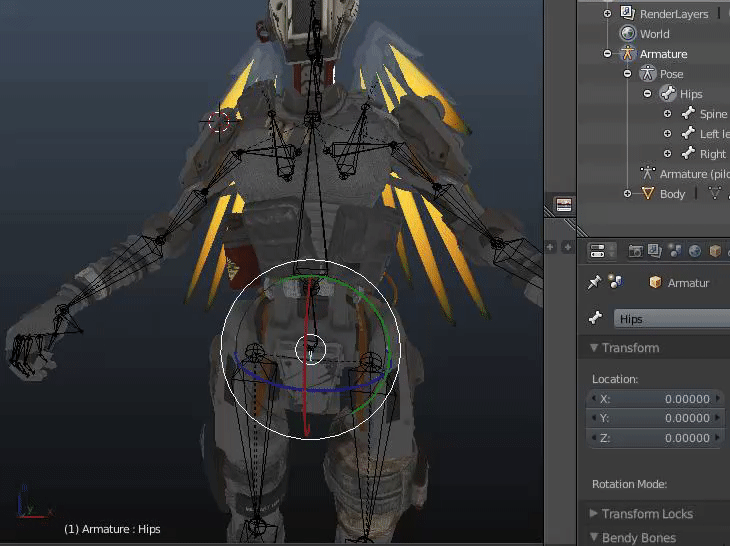The image size is (730, 546).
Task: Collapse the Bendy Bones panel
Action: pyautogui.click(x=637, y=538)
